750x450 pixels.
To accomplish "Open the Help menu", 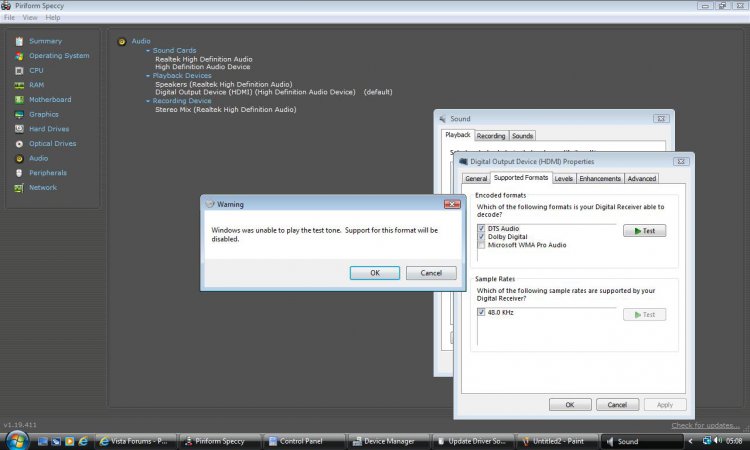I will (53, 18).
